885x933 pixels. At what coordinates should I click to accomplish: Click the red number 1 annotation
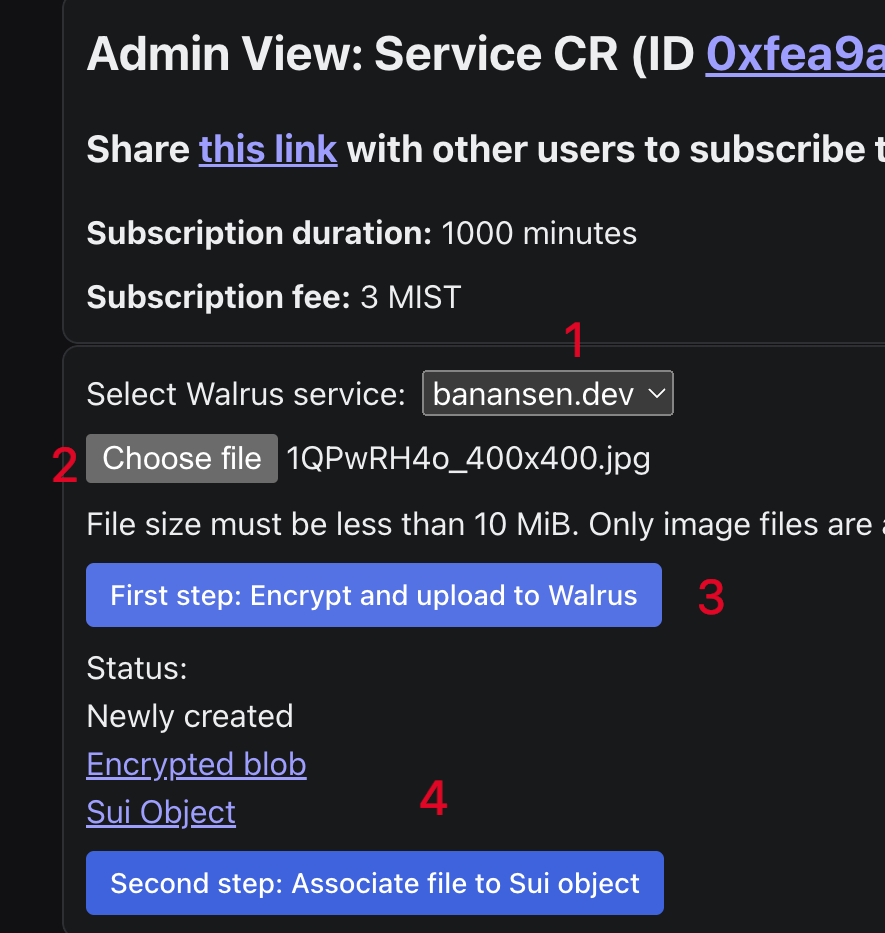pyautogui.click(x=574, y=342)
